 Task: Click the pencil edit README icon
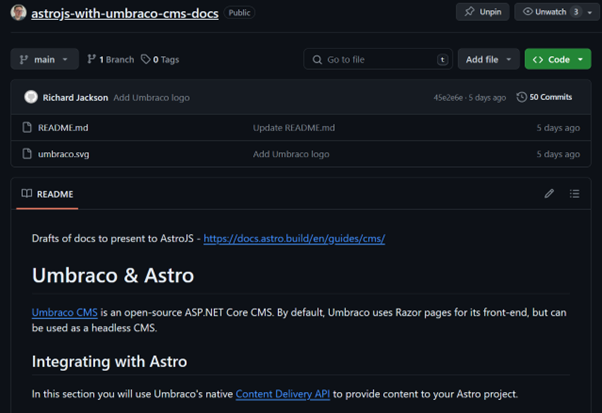click(549, 194)
